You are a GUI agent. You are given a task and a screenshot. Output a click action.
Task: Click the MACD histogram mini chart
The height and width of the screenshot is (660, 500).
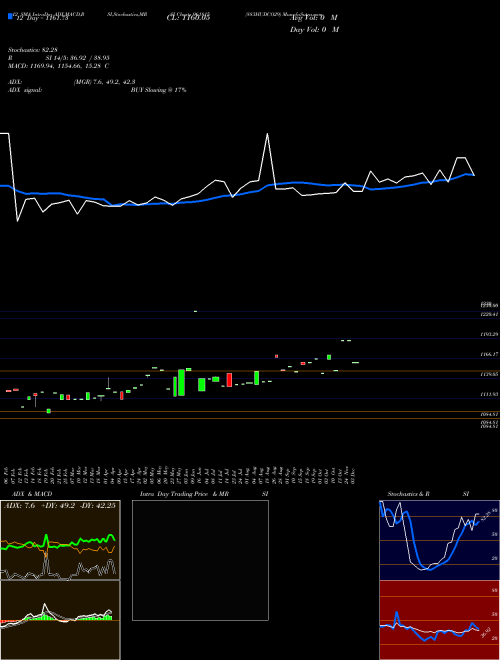(x=60, y=620)
